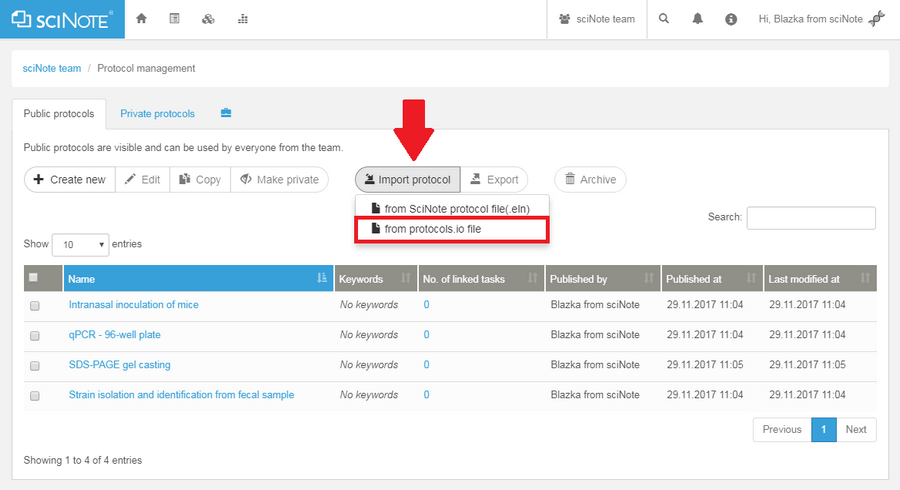Select all protocols header checkbox

tap(33, 278)
